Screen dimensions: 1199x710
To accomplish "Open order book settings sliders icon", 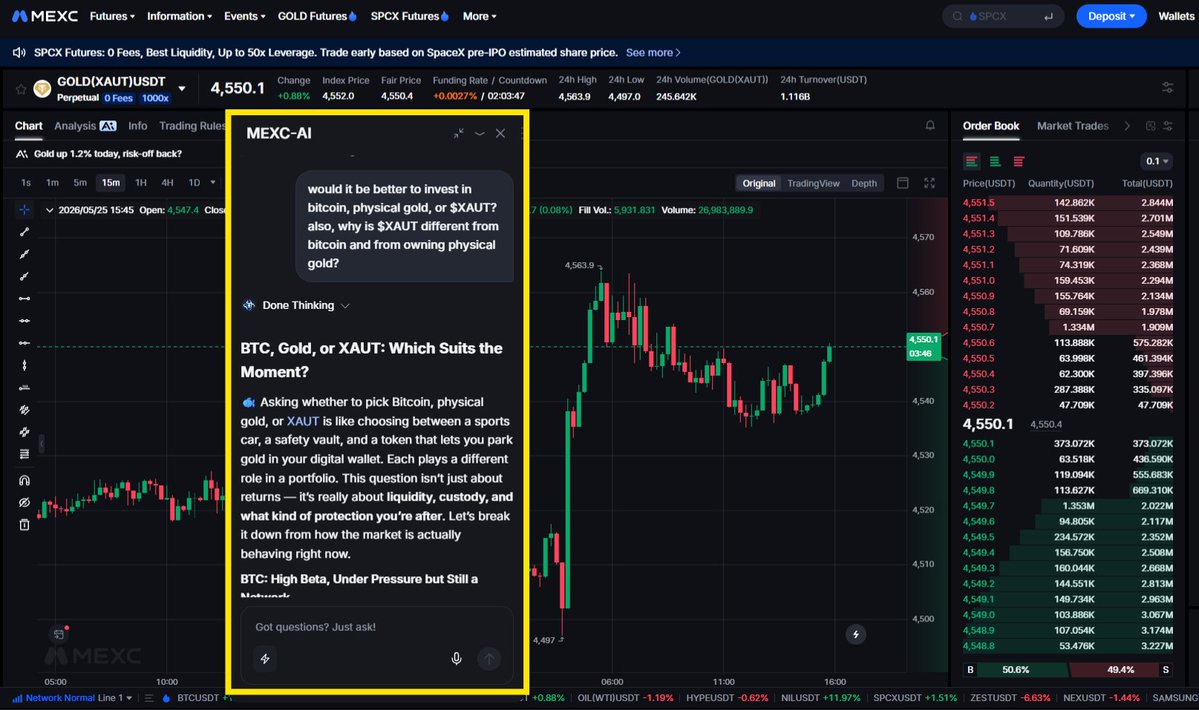I will [x=1168, y=125].
